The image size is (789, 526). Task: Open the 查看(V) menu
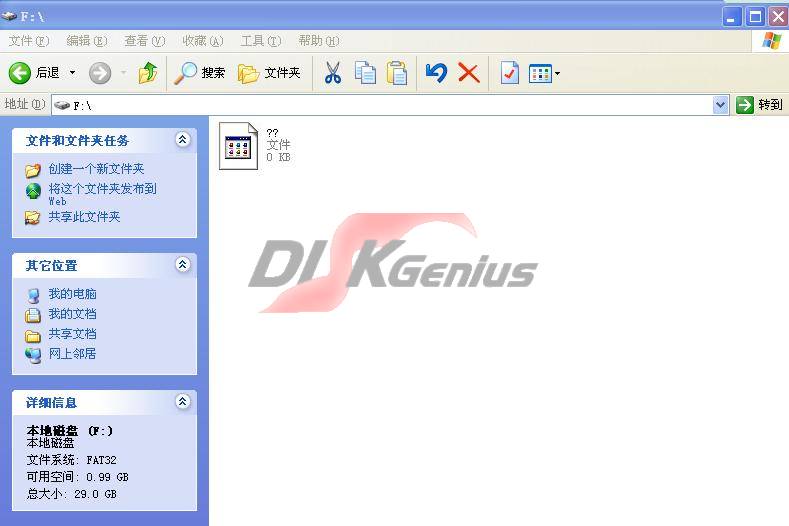pyautogui.click(x=144, y=41)
